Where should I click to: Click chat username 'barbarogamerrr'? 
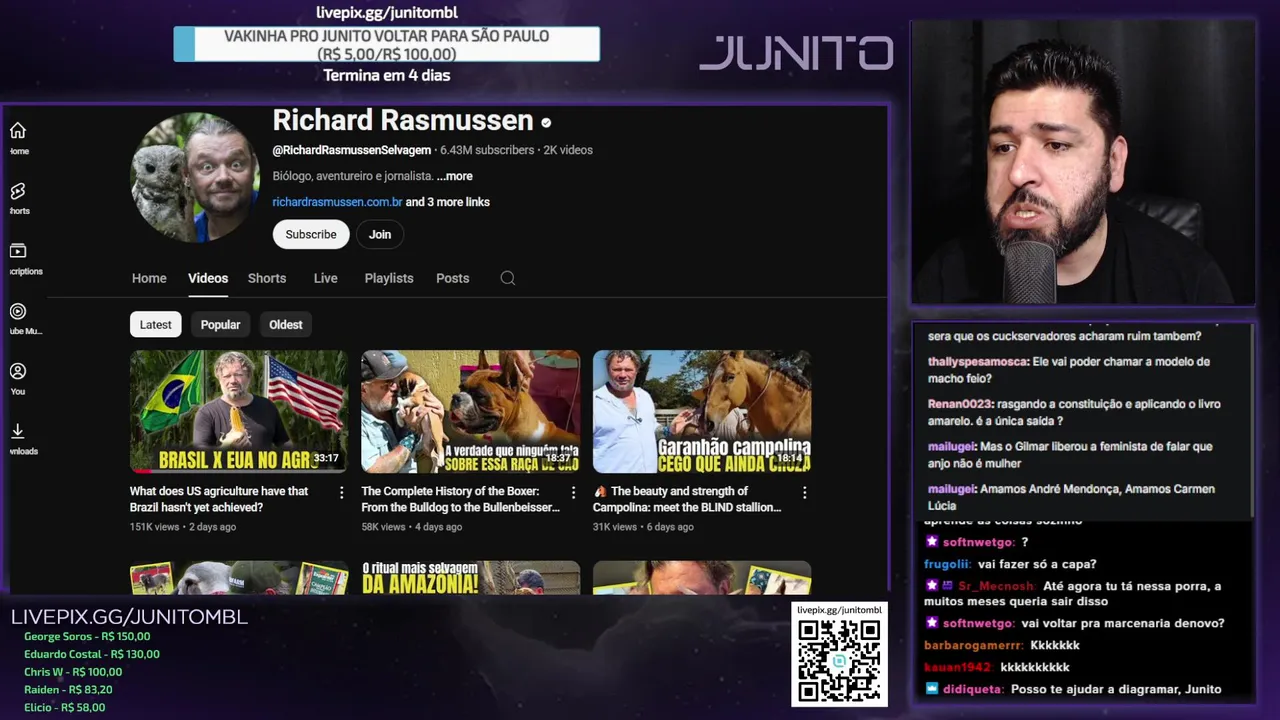tap(972, 645)
